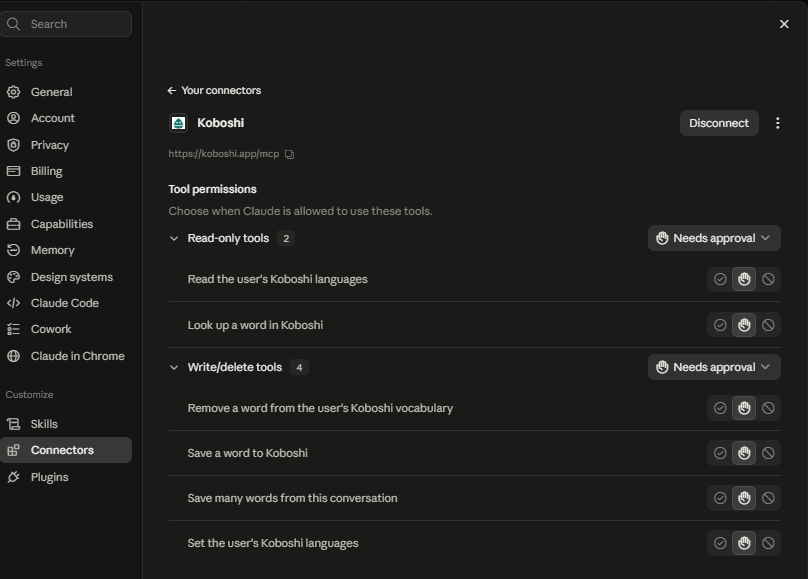Disconnect the Koboshi connector

[719, 123]
